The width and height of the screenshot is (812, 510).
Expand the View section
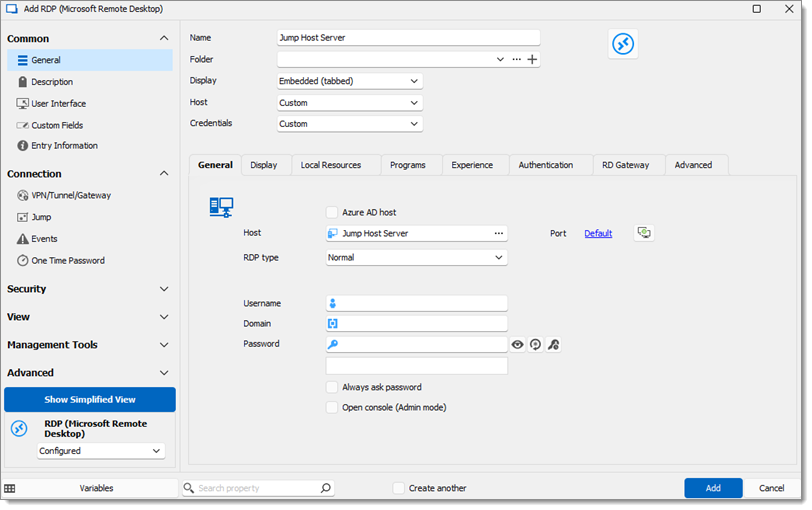[x=164, y=317]
